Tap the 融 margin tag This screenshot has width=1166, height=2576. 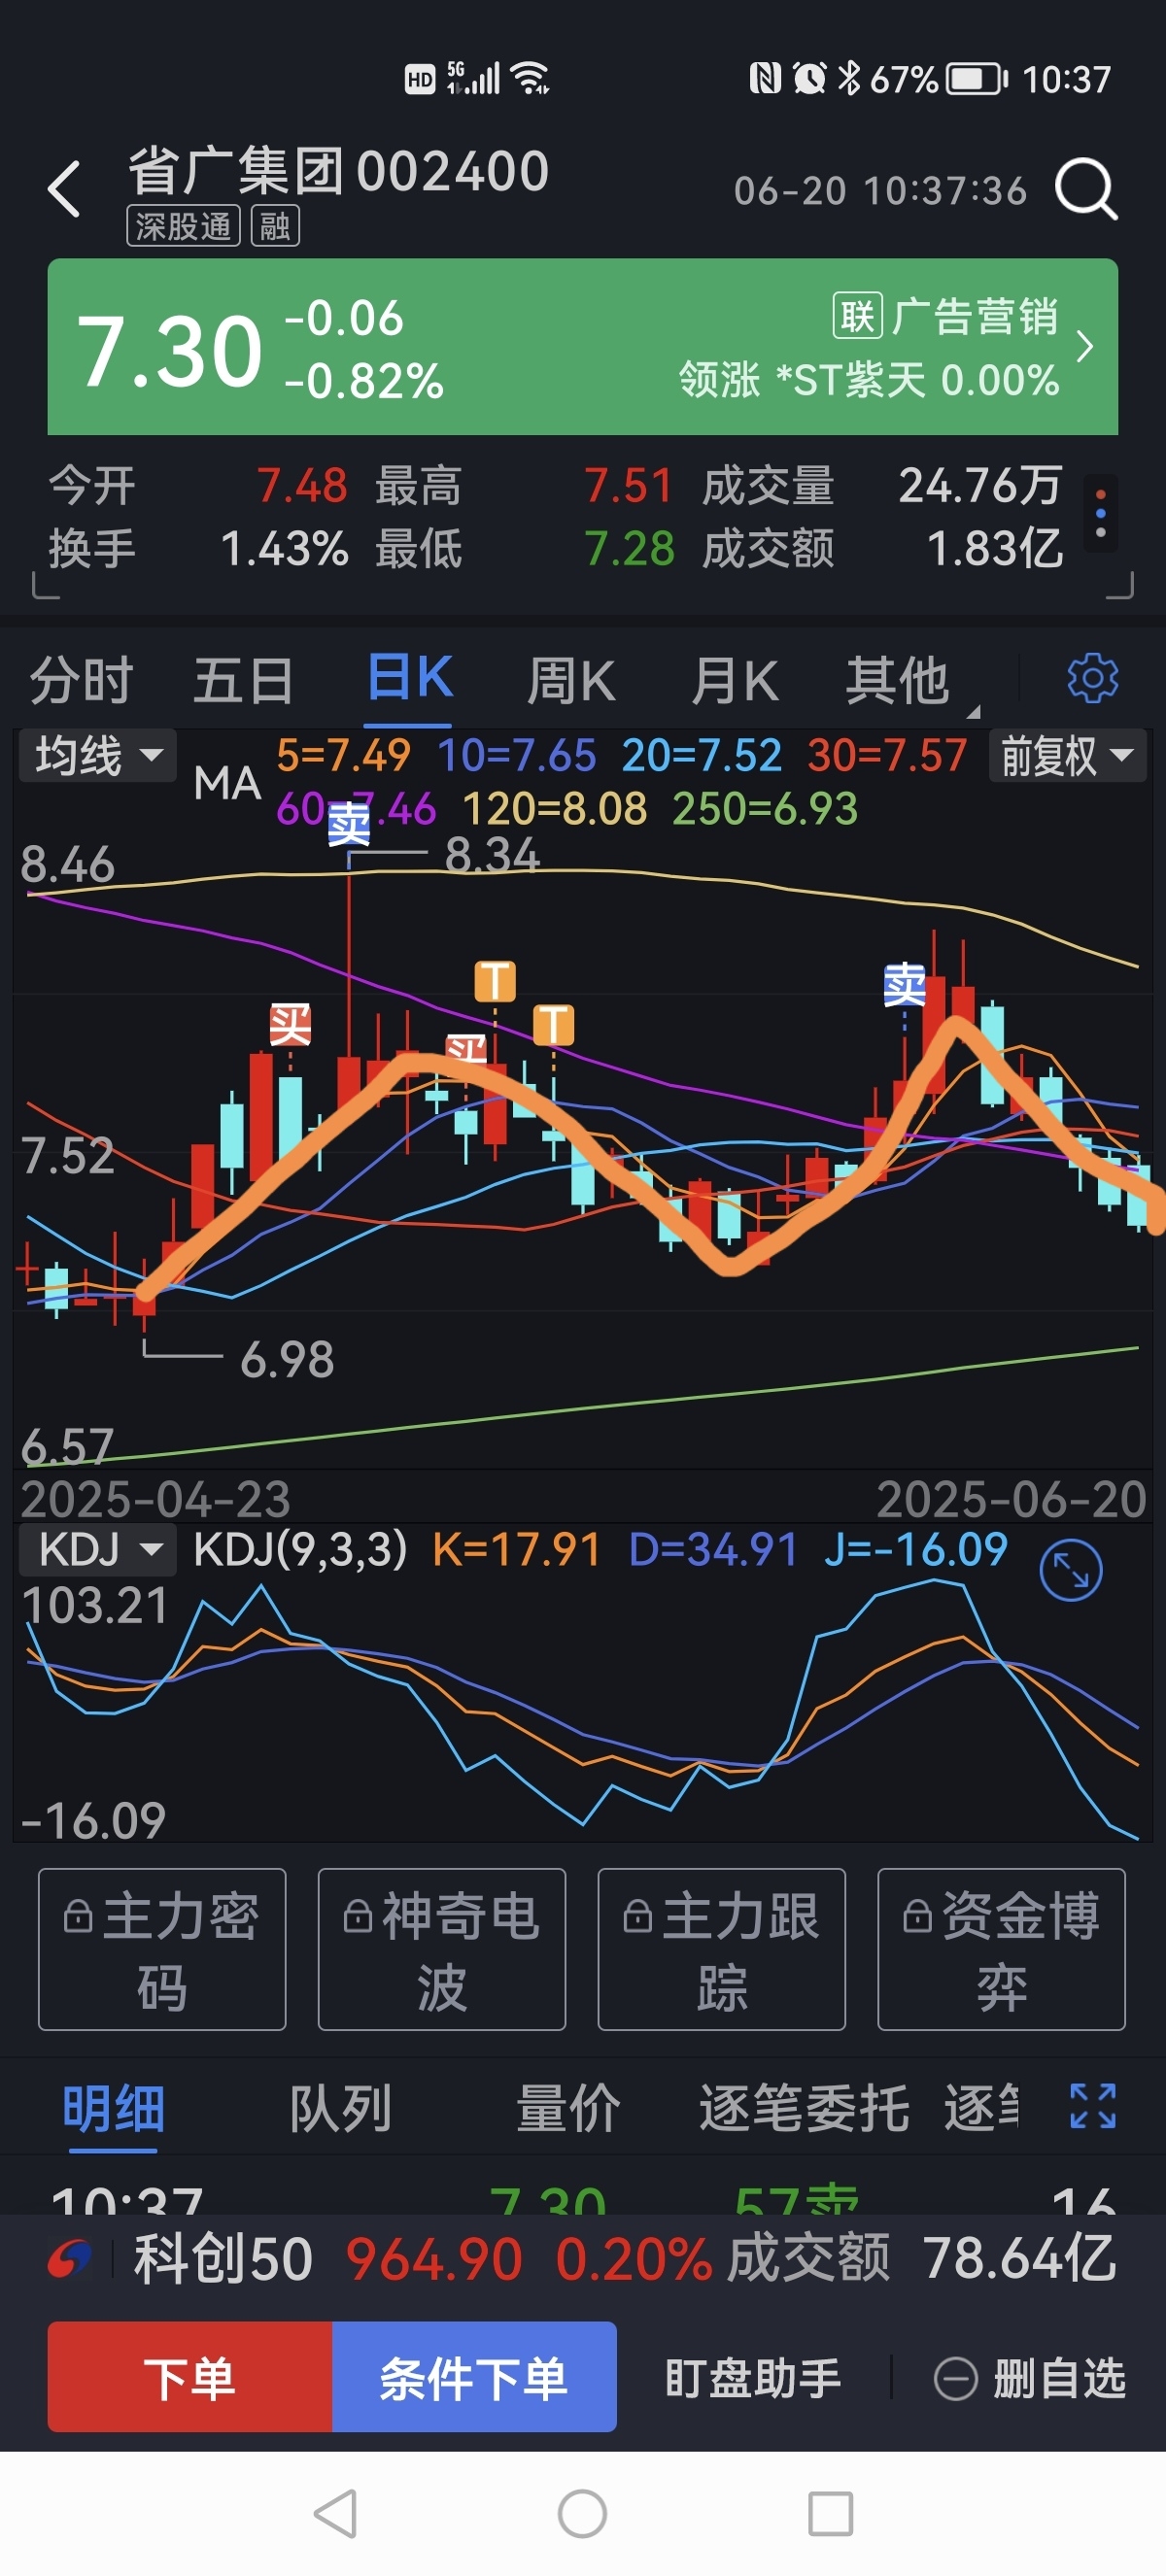pyautogui.click(x=275, y=226)
